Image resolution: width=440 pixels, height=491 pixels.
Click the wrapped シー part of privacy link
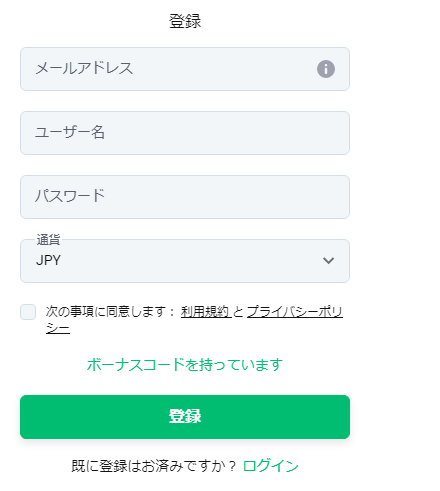(58, 328)
